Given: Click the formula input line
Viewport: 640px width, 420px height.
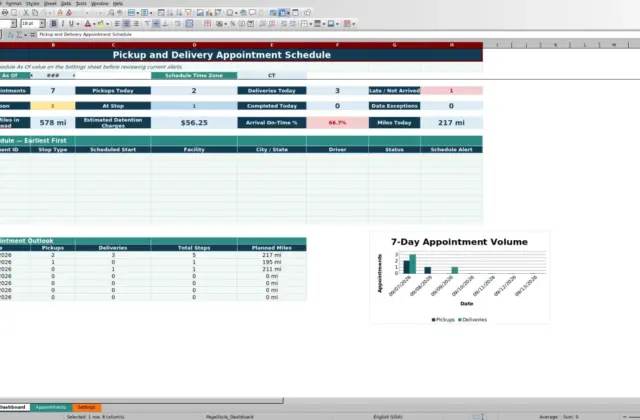Looking at the screenshot, I should click(338, 35).
